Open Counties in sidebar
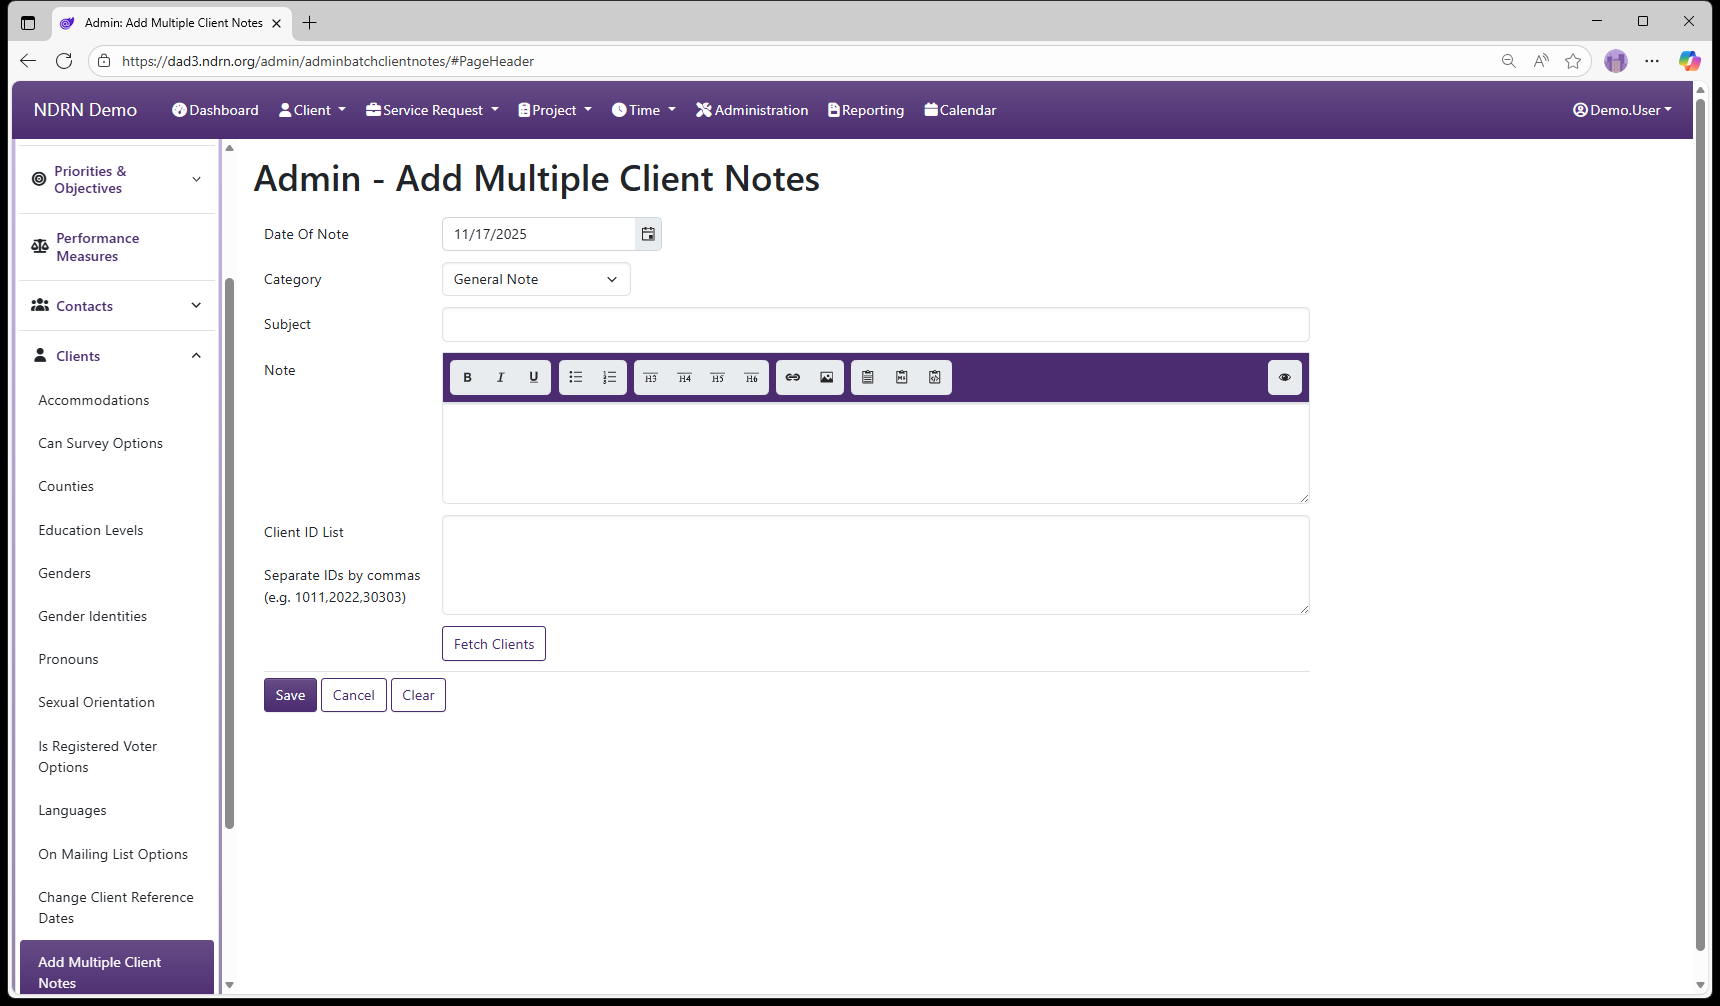The image size is (1720, 1006). pyautogui.click(x=66, y=486)
